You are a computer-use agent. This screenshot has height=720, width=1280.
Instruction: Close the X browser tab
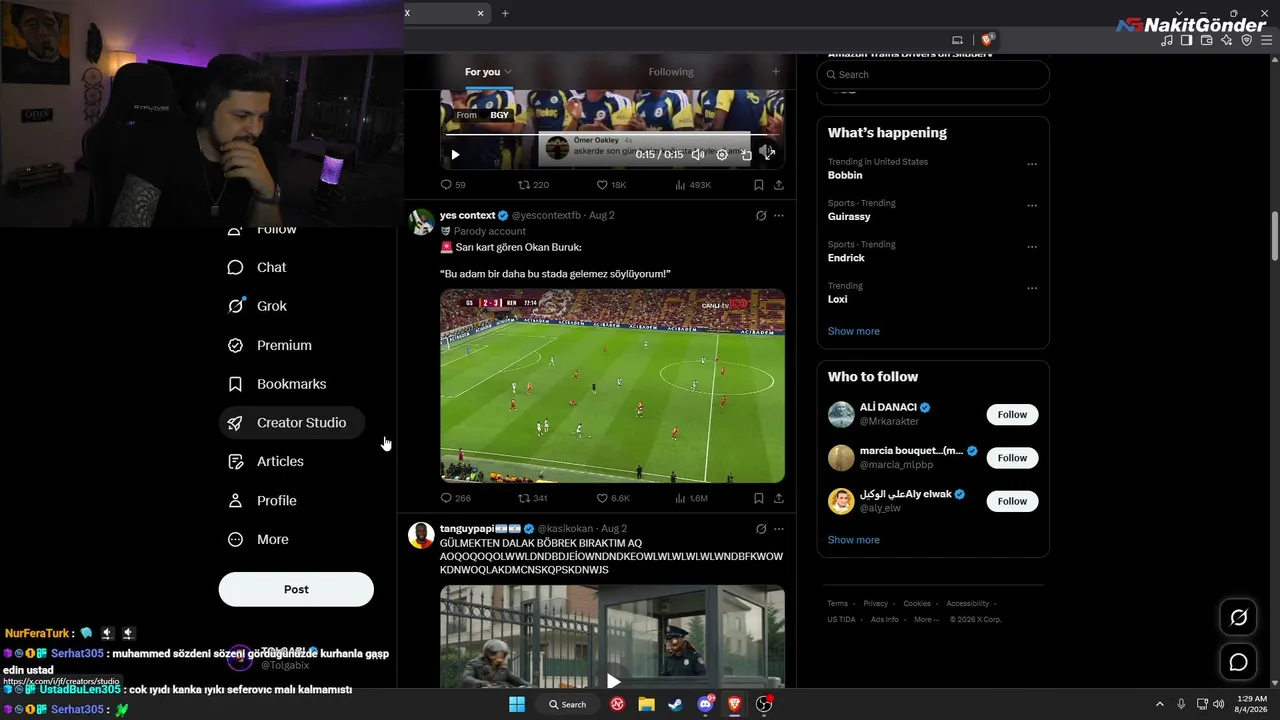tap(481, 13)
